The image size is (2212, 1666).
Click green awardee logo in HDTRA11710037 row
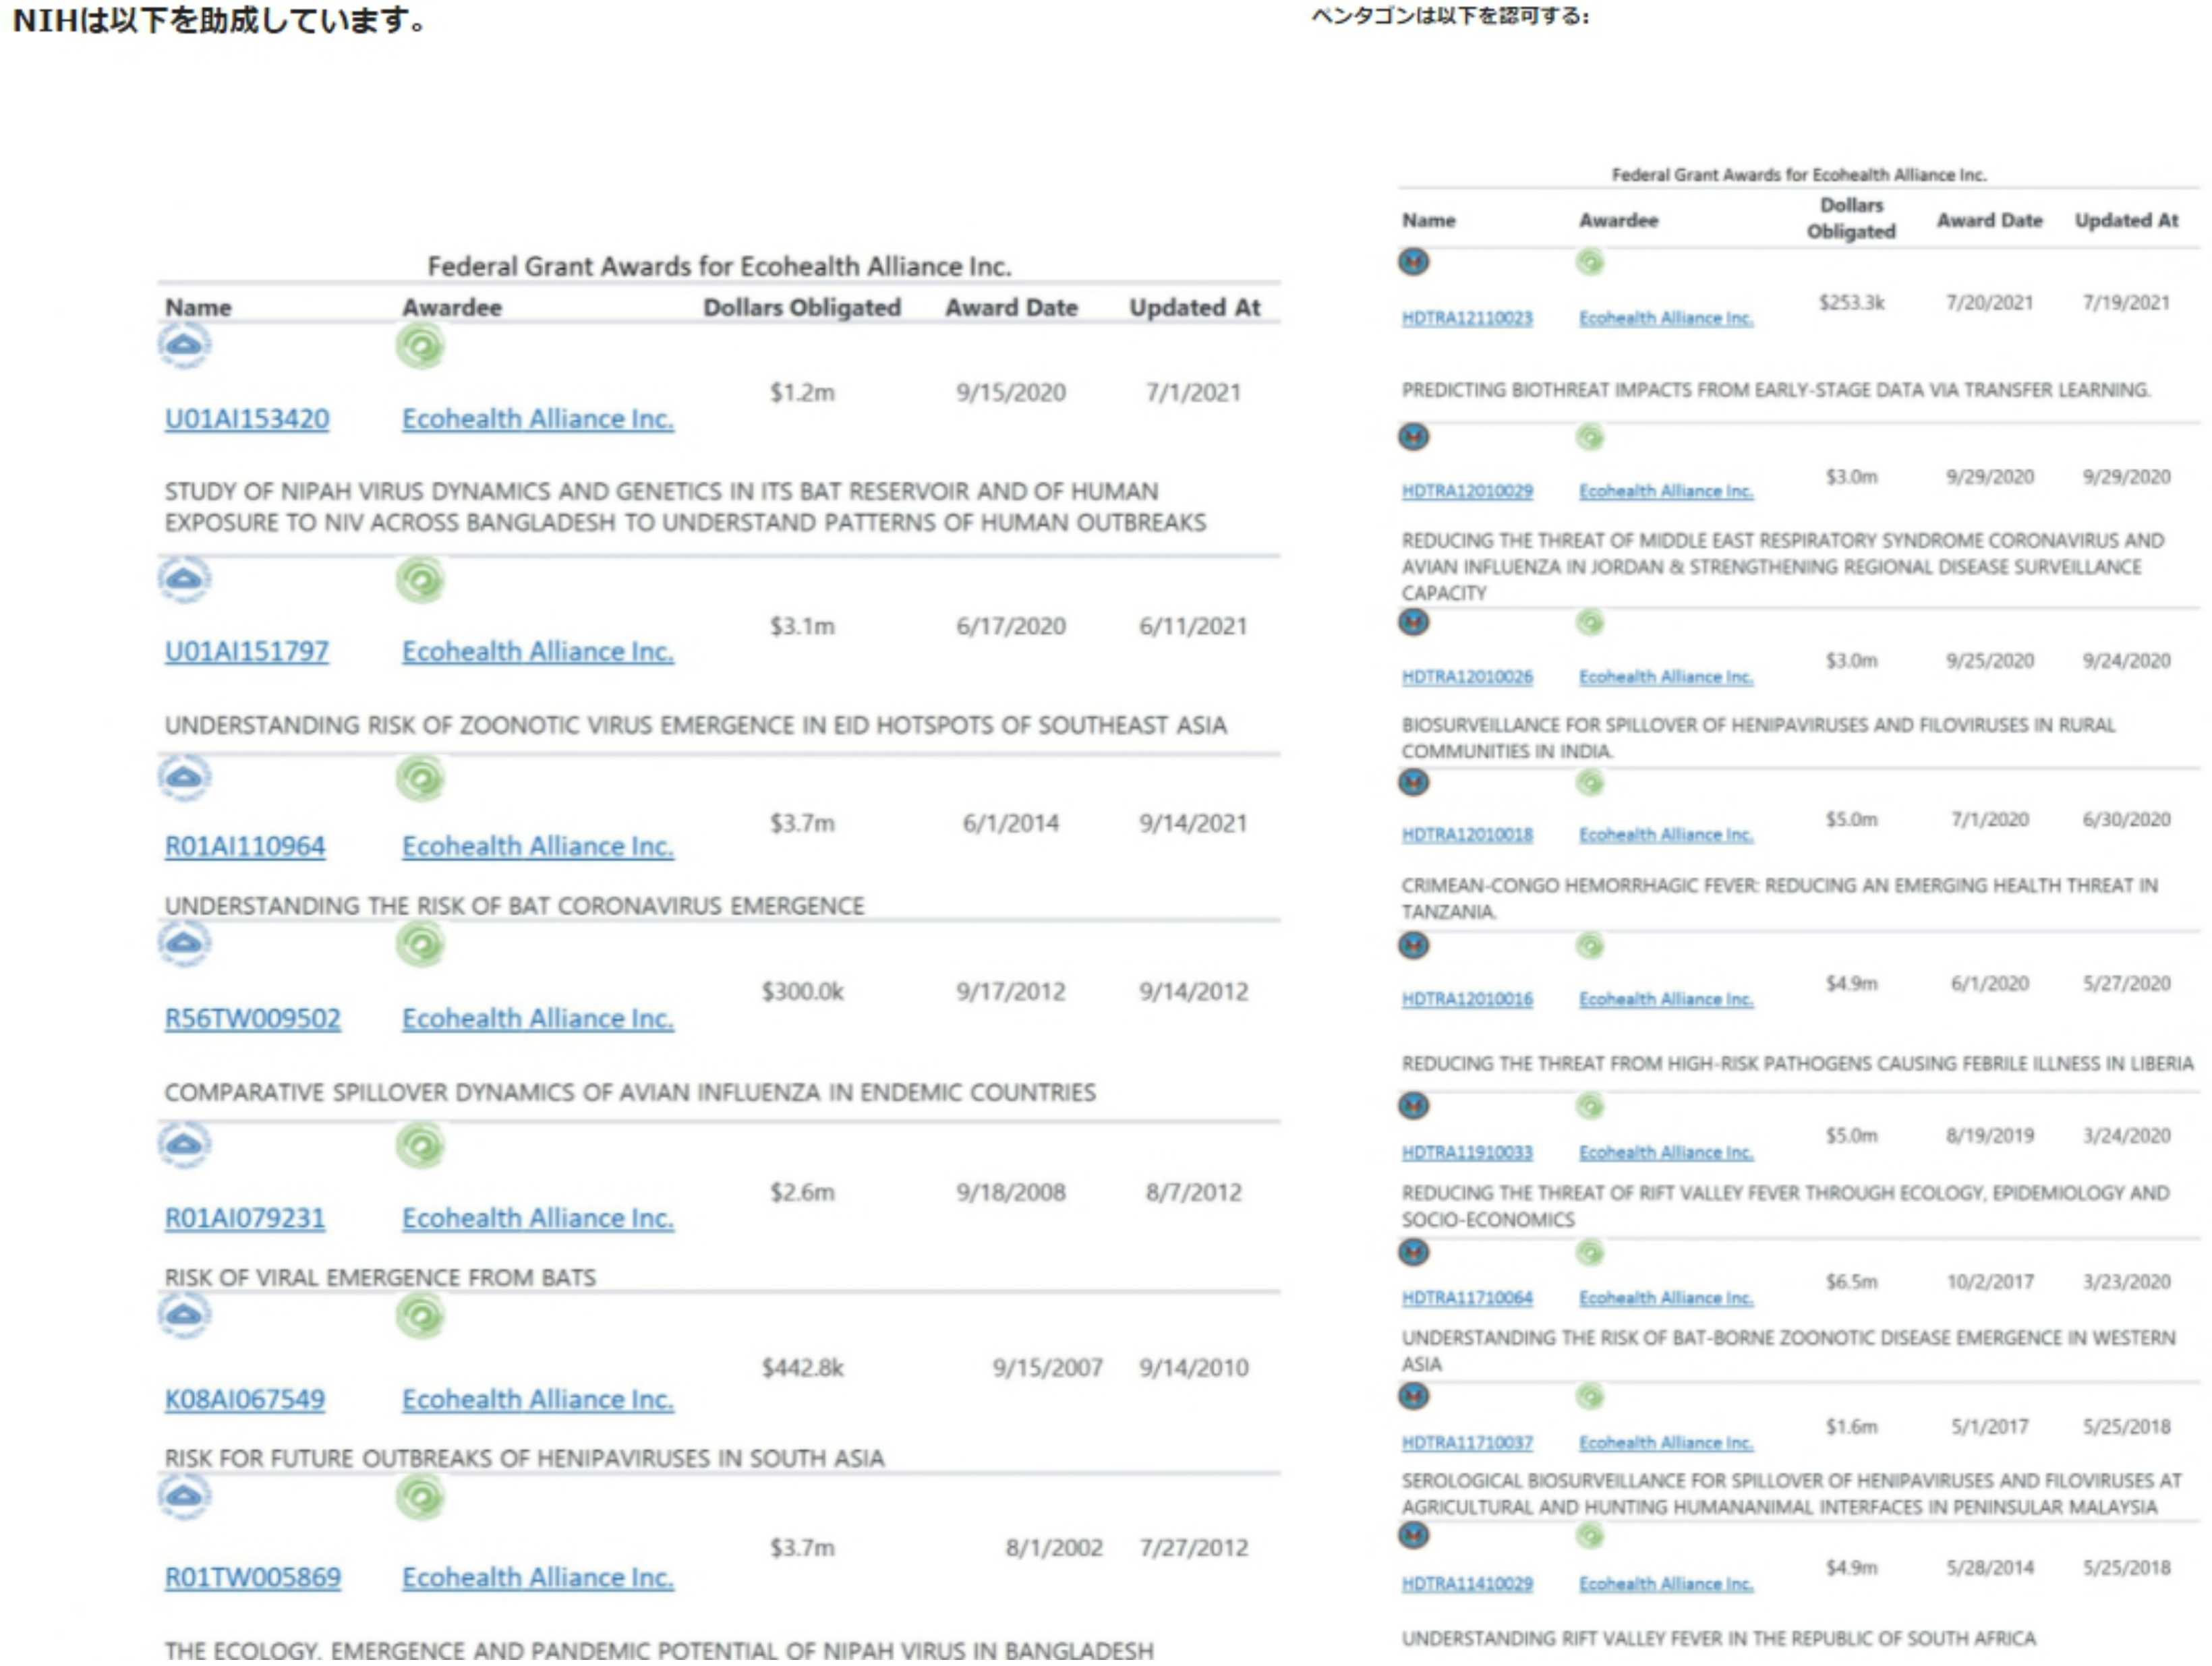pyautogui.click(x=1590, y=1397)
